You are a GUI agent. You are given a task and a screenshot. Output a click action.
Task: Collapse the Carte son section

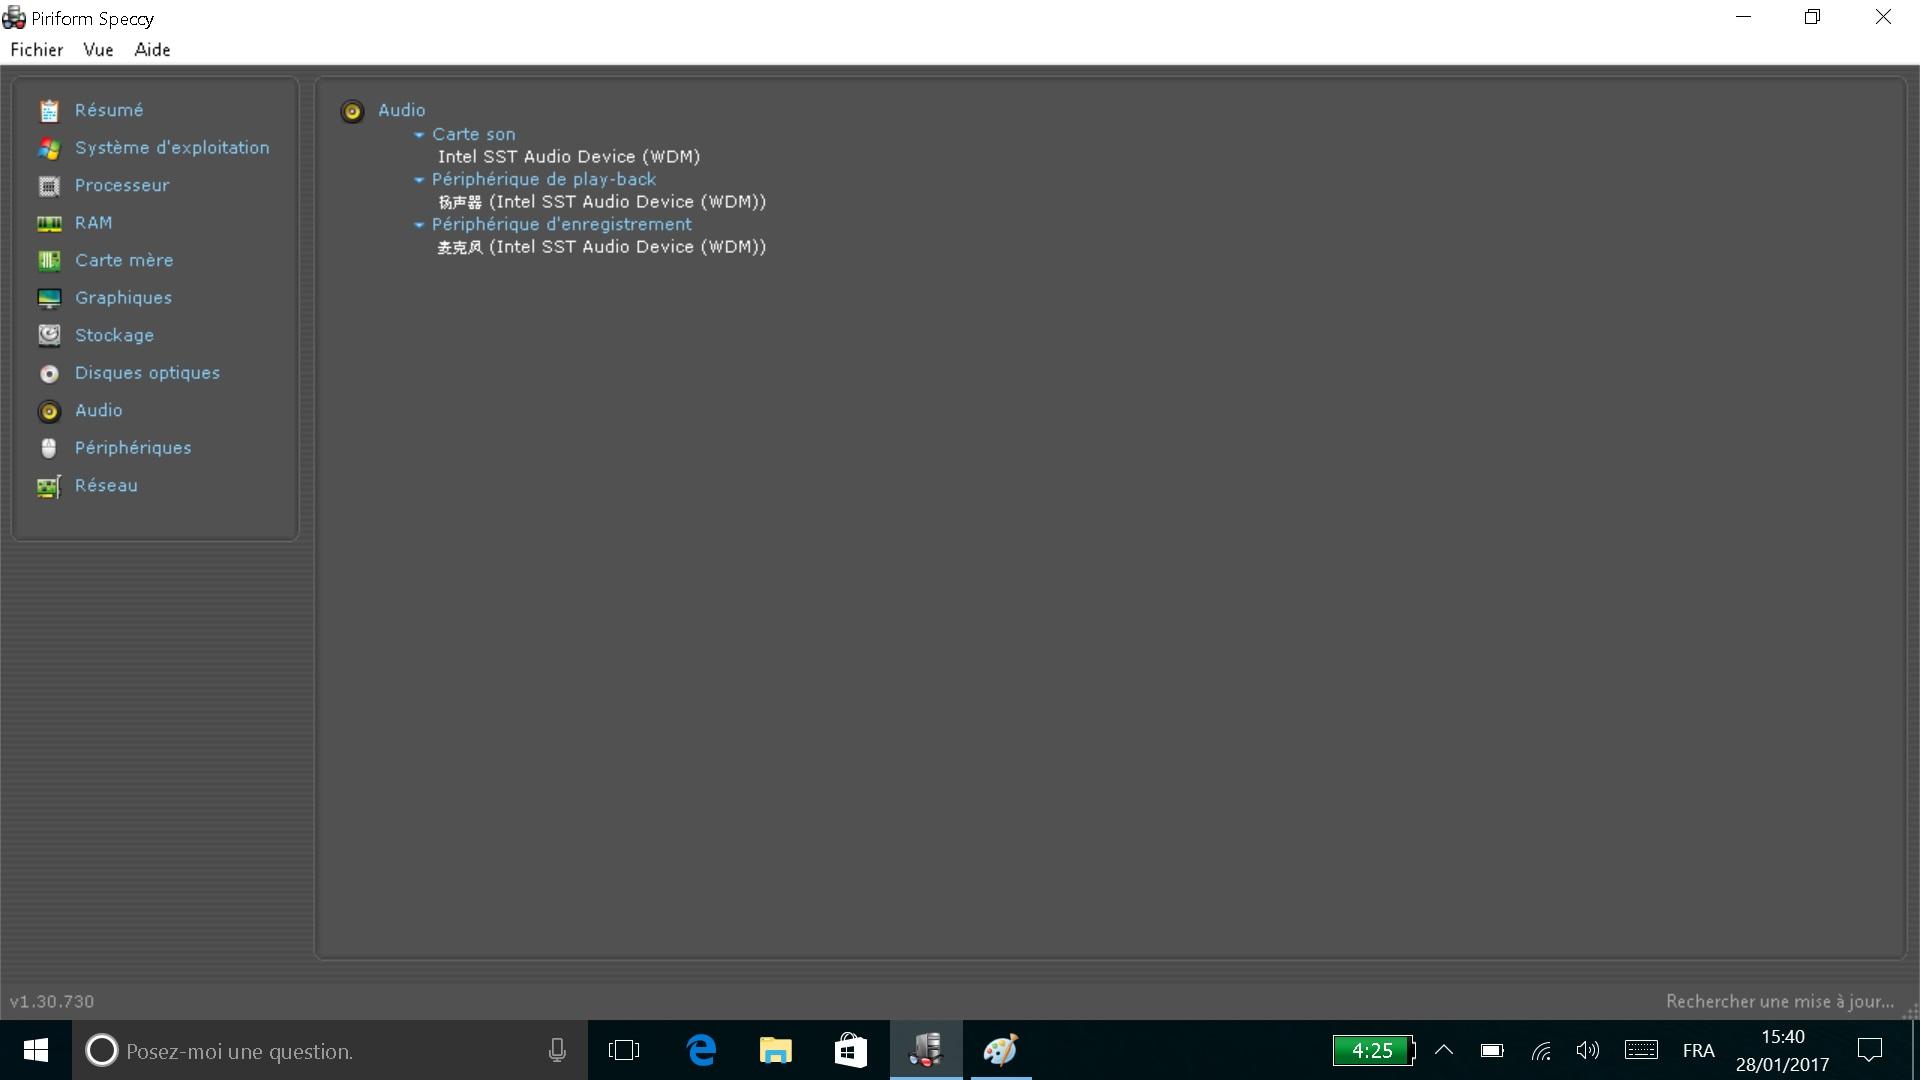[x=419, y=135]
